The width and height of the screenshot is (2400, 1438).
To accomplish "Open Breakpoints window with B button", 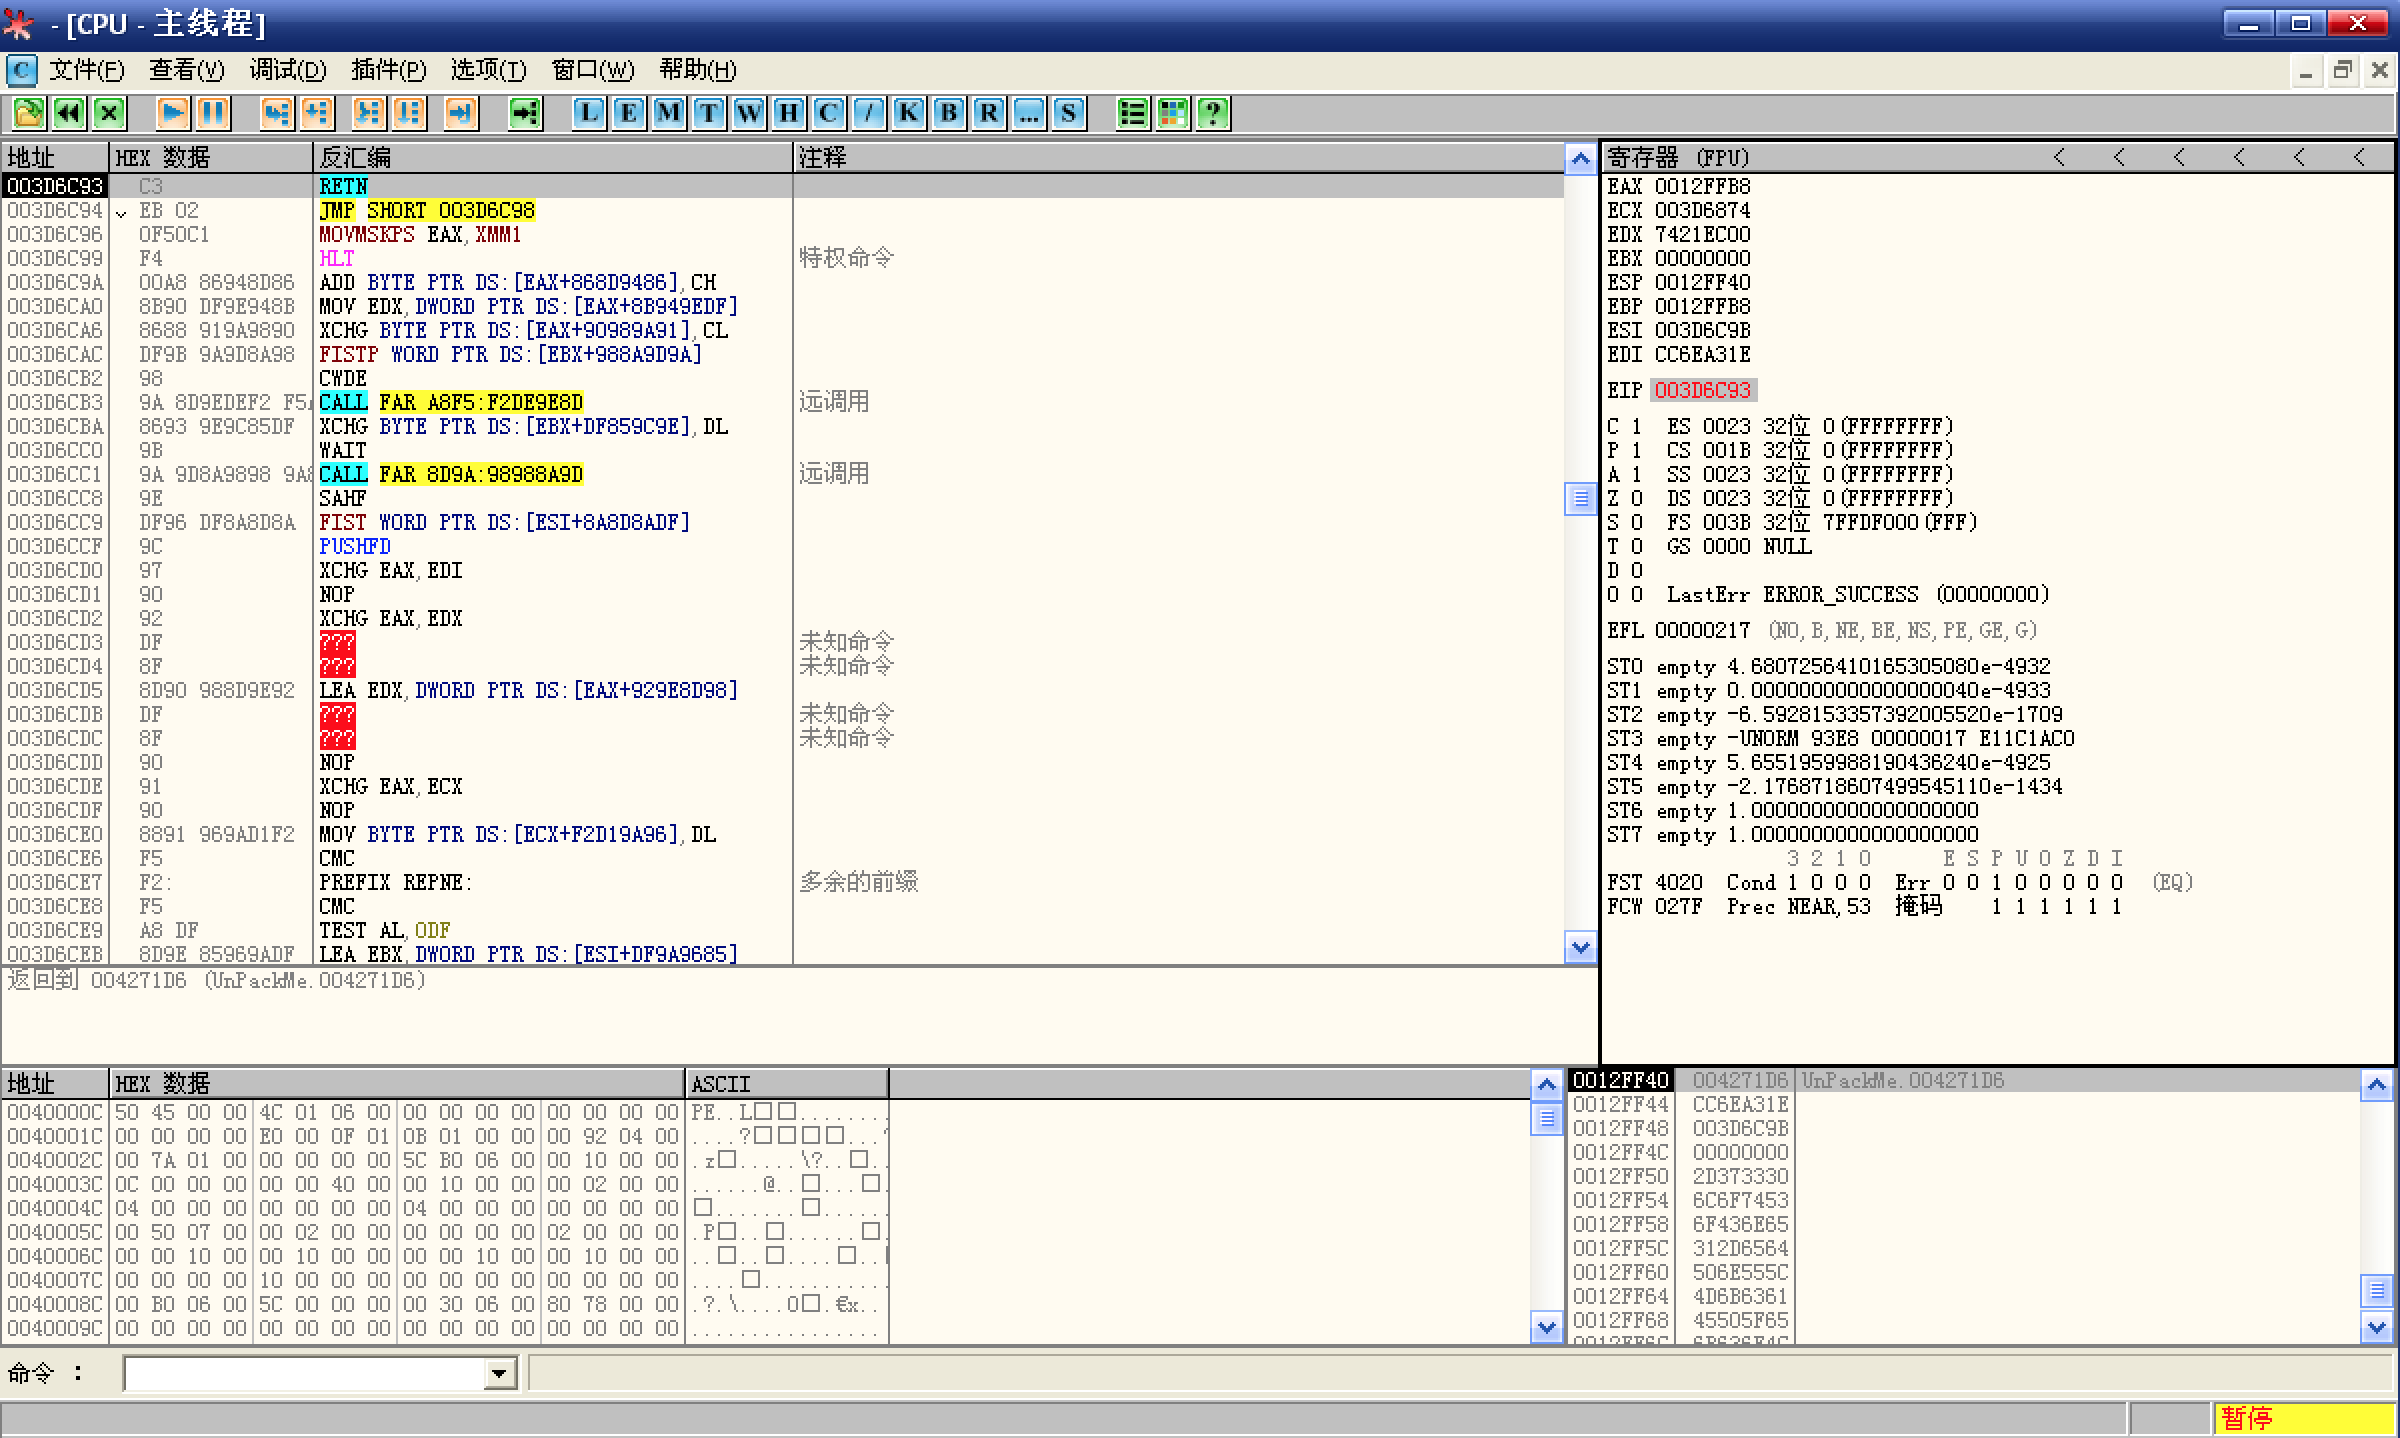I will [948, 113].
